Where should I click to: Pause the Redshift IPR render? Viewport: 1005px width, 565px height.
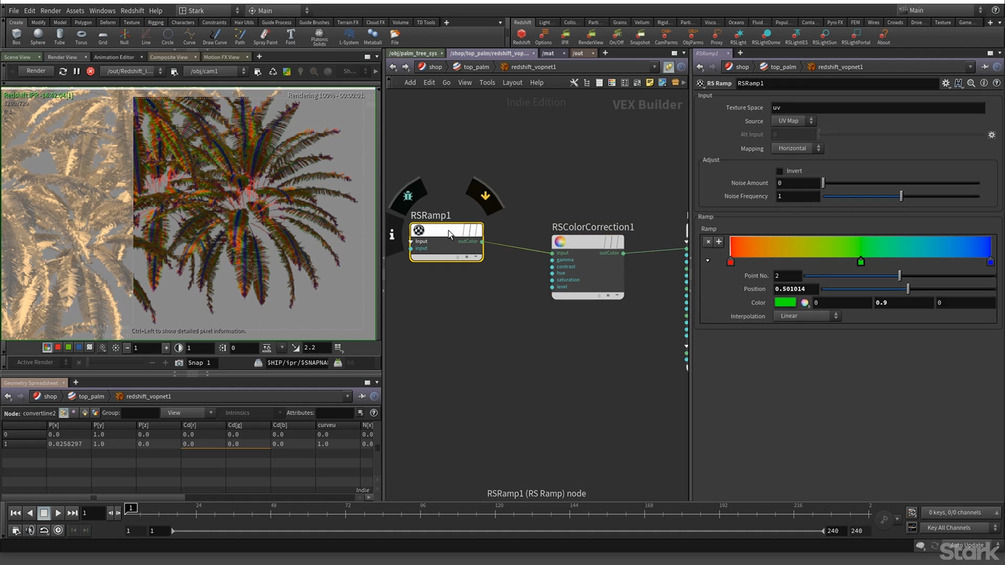pyautogui.click(x=77, y=71)
